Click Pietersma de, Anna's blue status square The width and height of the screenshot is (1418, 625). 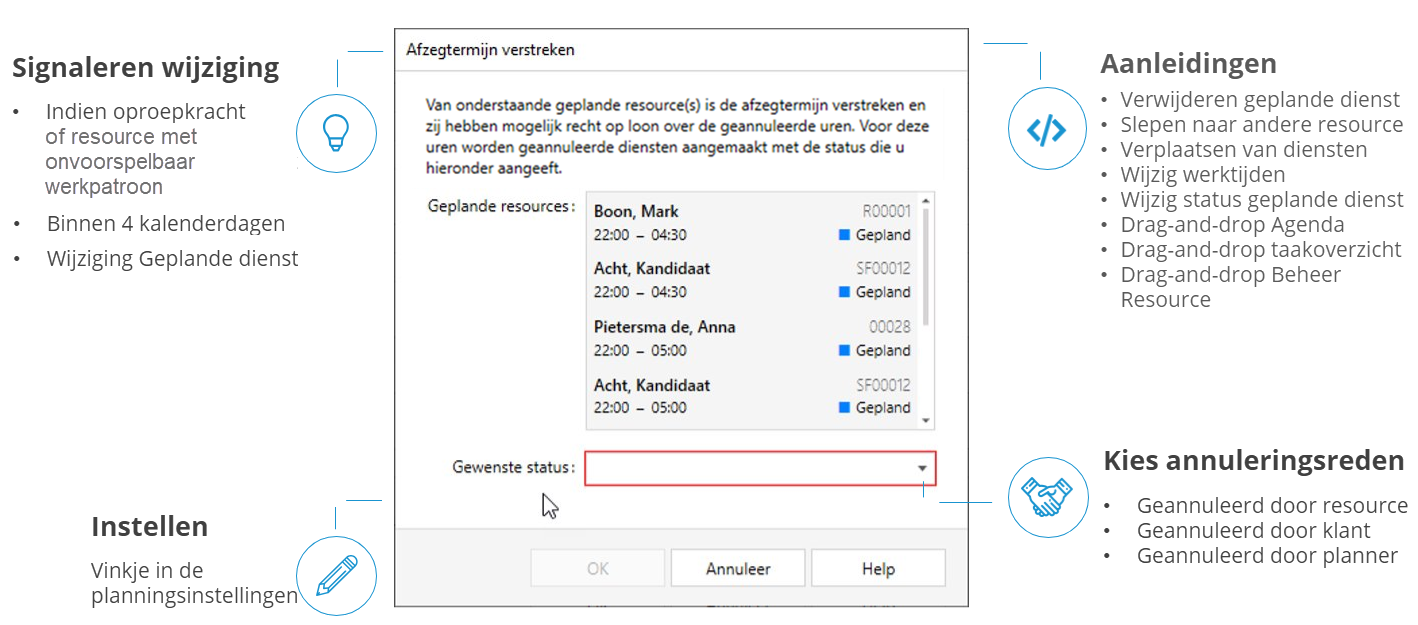[844, 350]
